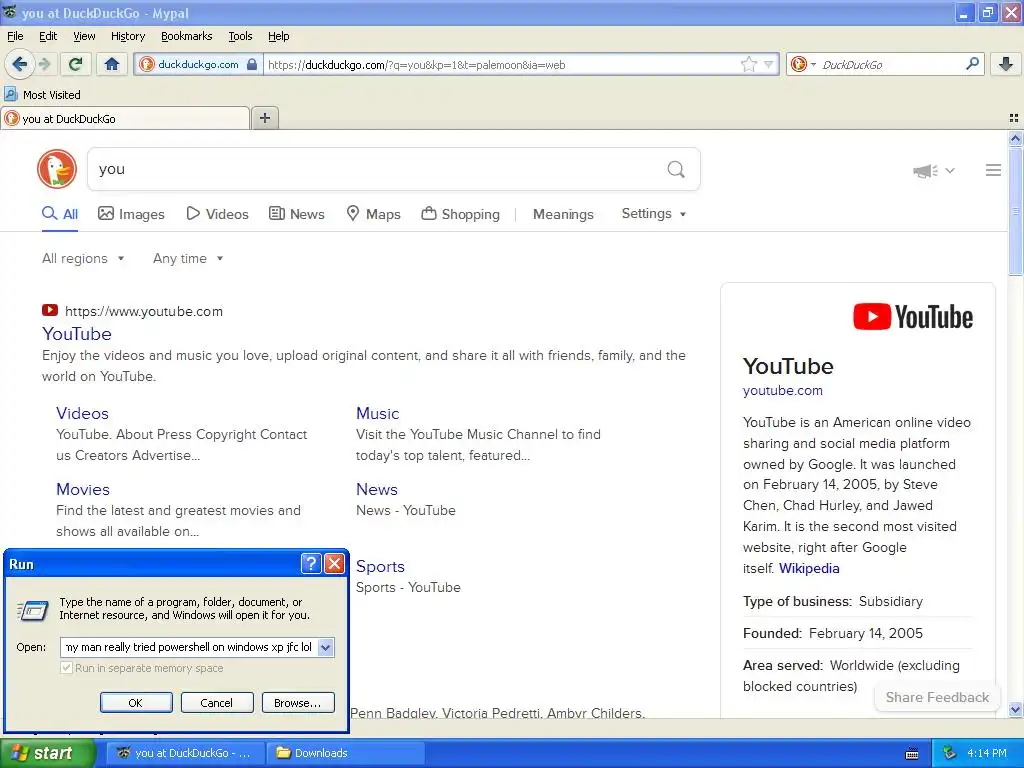
Task: Click the Share Feedback button
Action: (937, 697)
